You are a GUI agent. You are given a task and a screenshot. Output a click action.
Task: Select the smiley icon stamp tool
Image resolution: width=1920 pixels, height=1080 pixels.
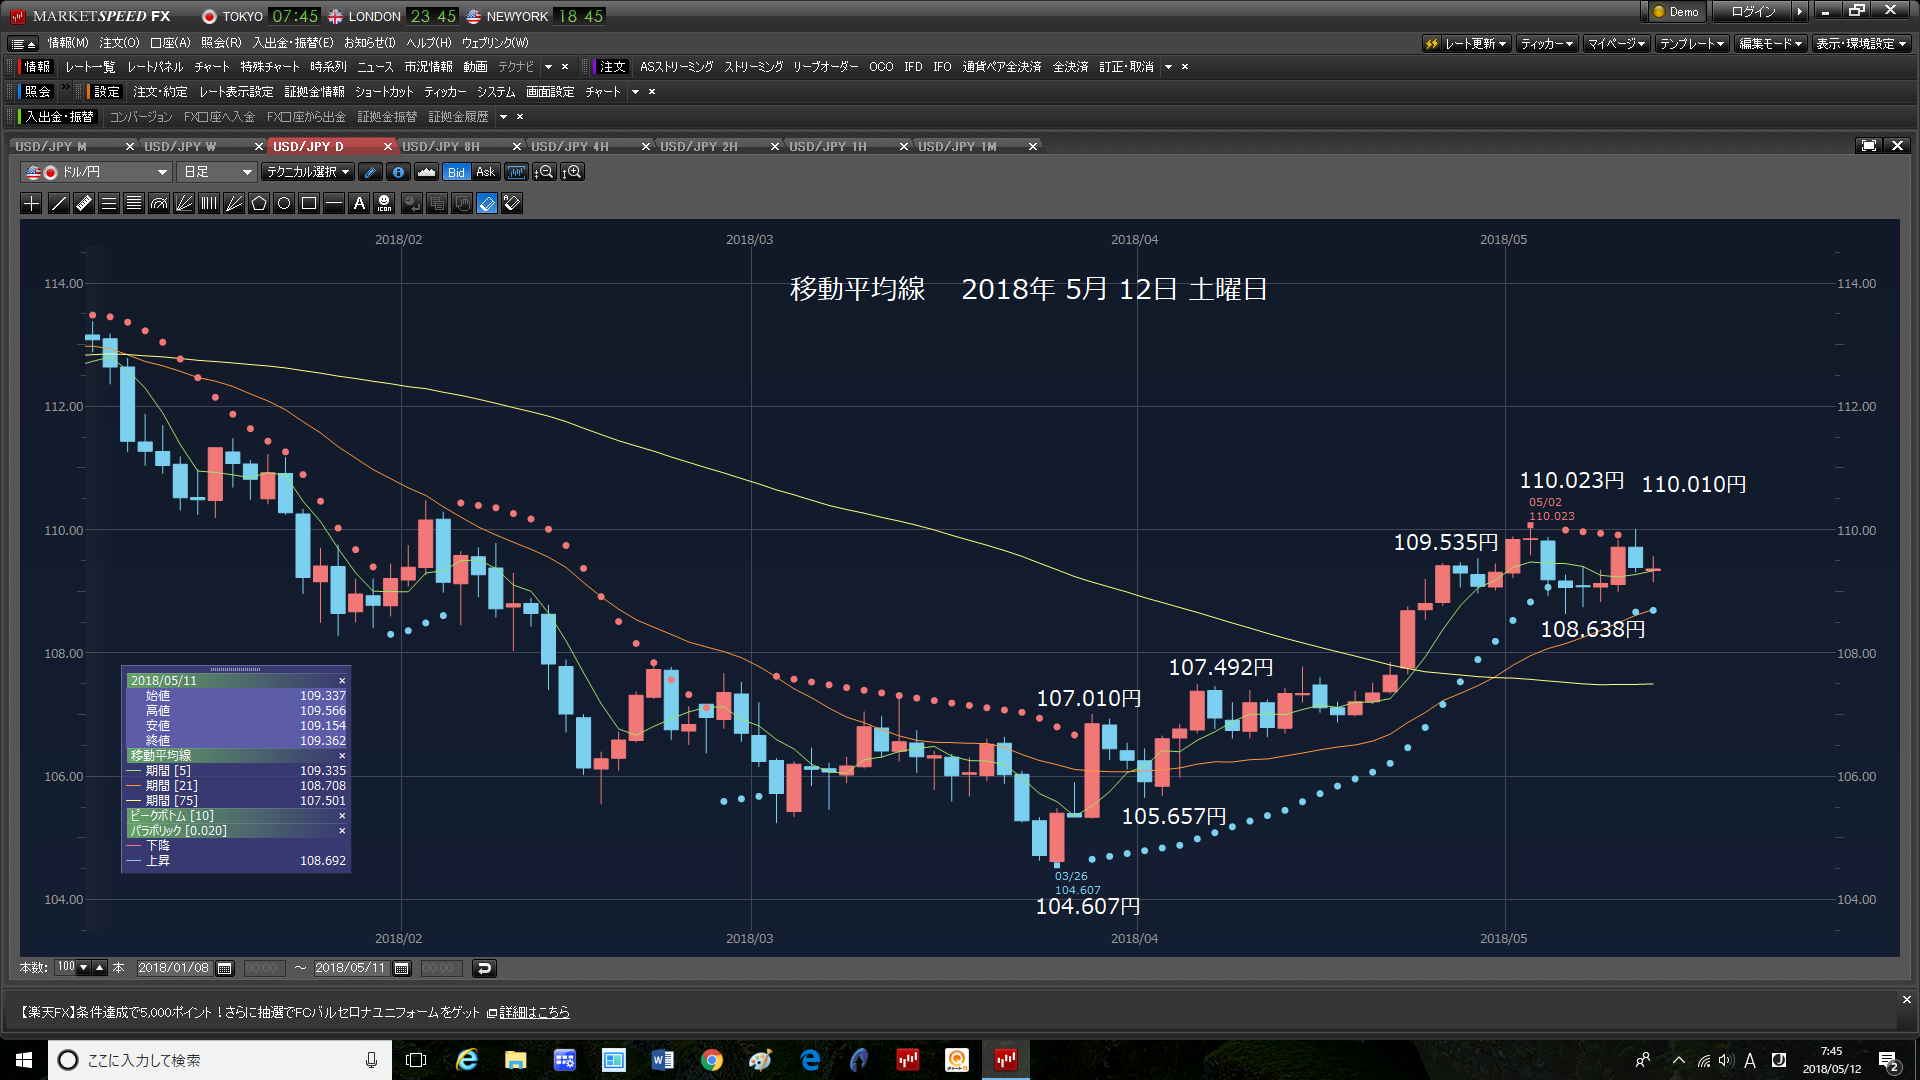(x=384, y=204)
